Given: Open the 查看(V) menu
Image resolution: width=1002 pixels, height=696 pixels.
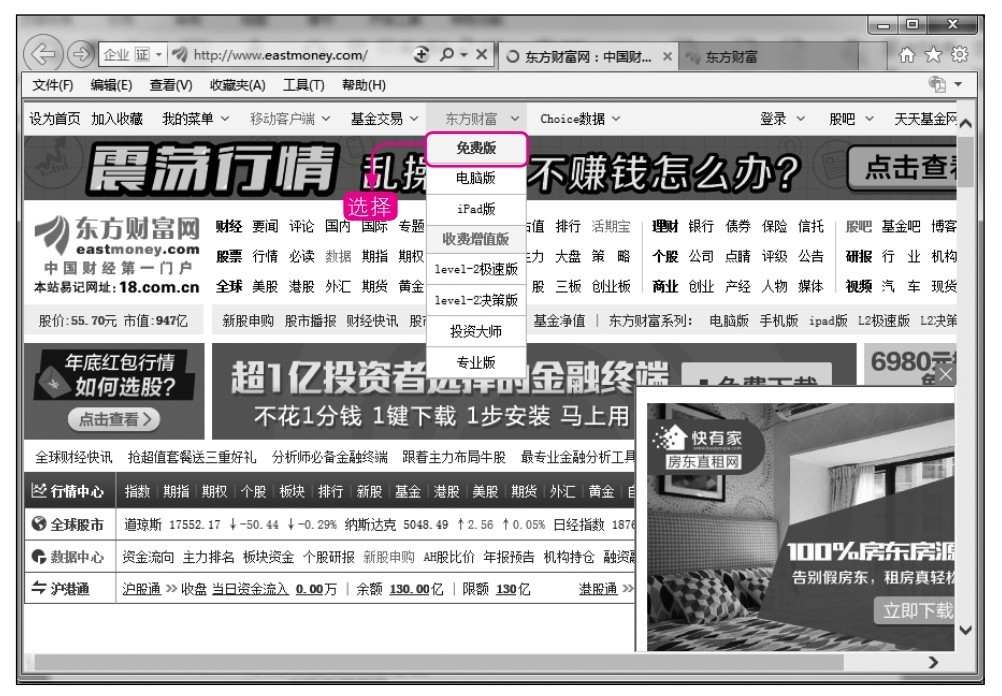Looking at the screenshot, I should point(171,85).
